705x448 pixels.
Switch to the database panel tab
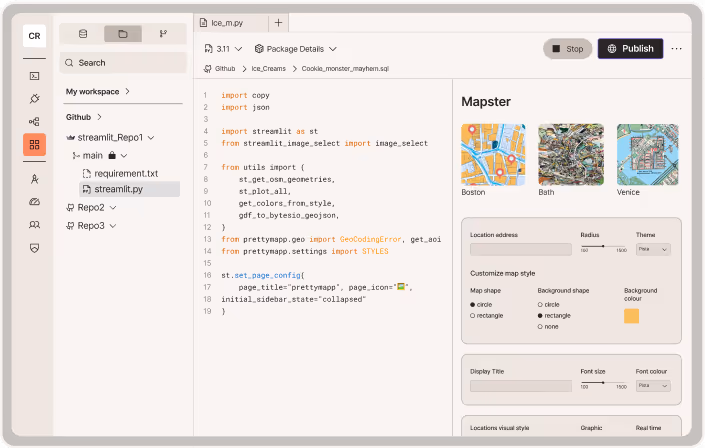click(83, 34)
